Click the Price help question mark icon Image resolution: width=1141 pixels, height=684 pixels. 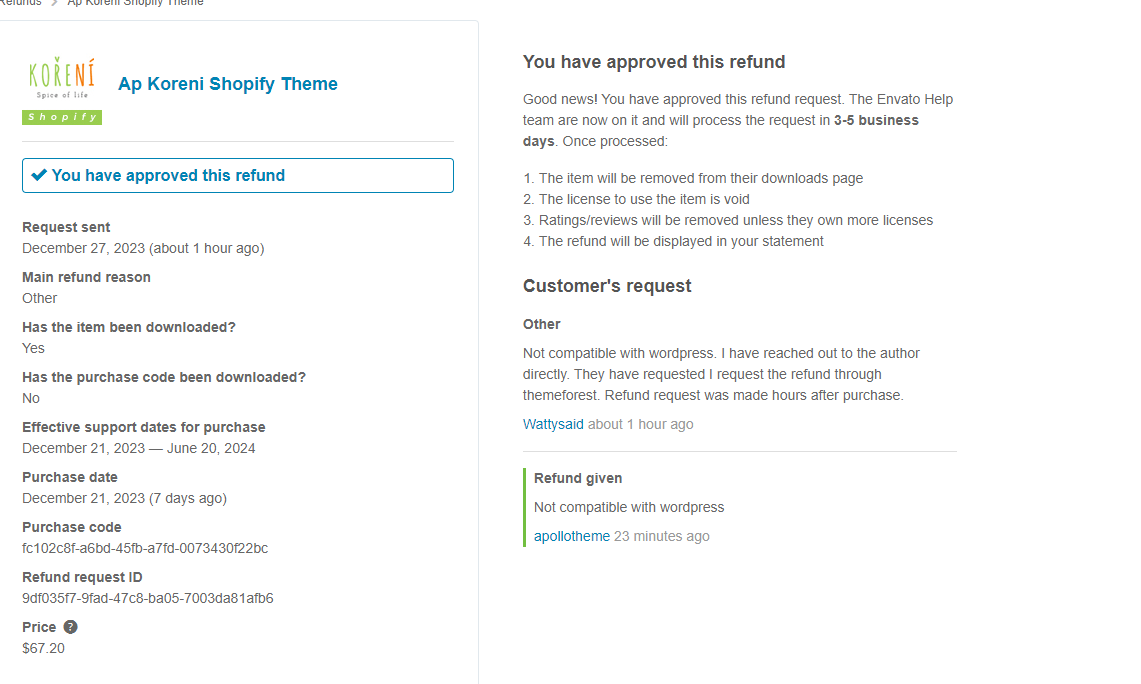pos(70,627)
